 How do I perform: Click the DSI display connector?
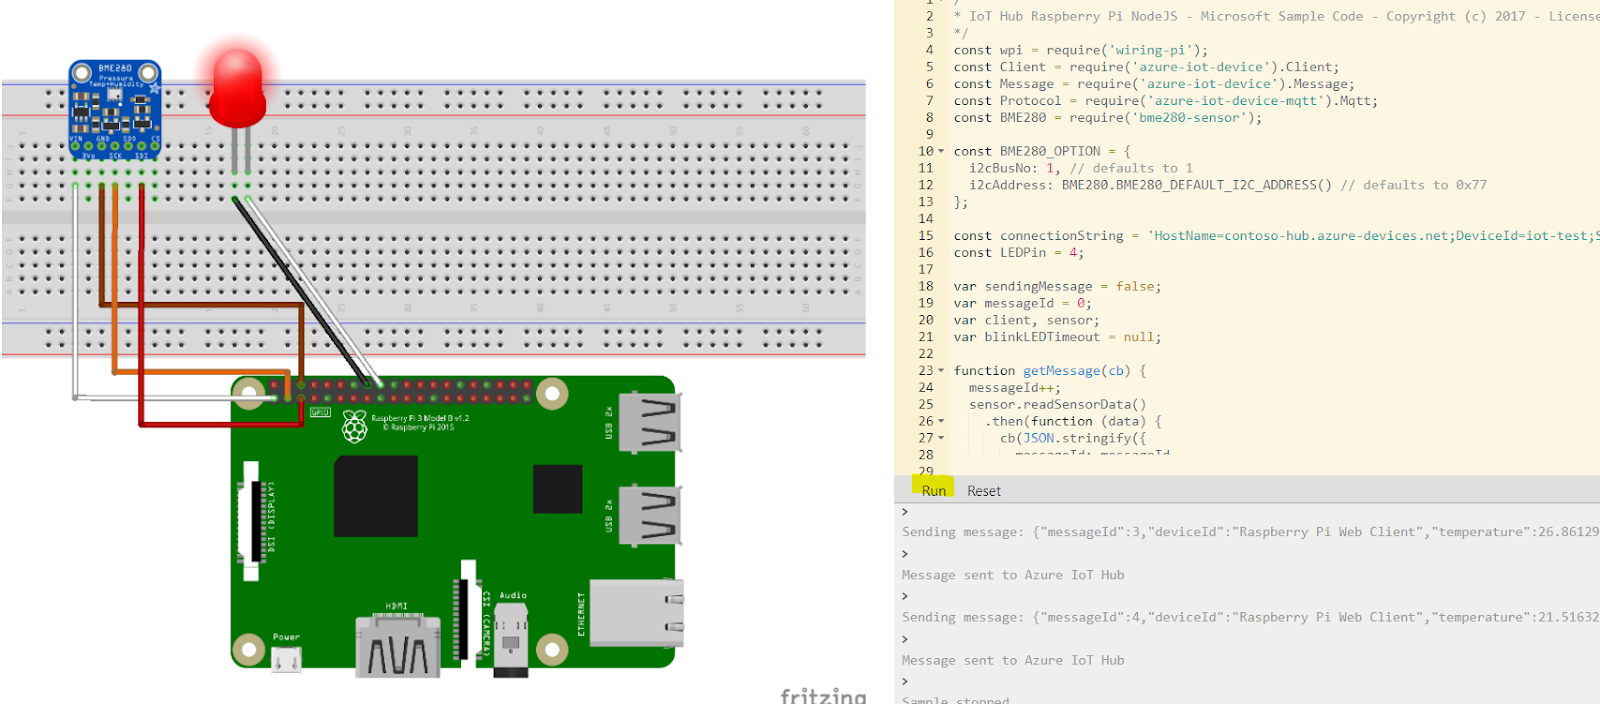click(x=251, y=521)
